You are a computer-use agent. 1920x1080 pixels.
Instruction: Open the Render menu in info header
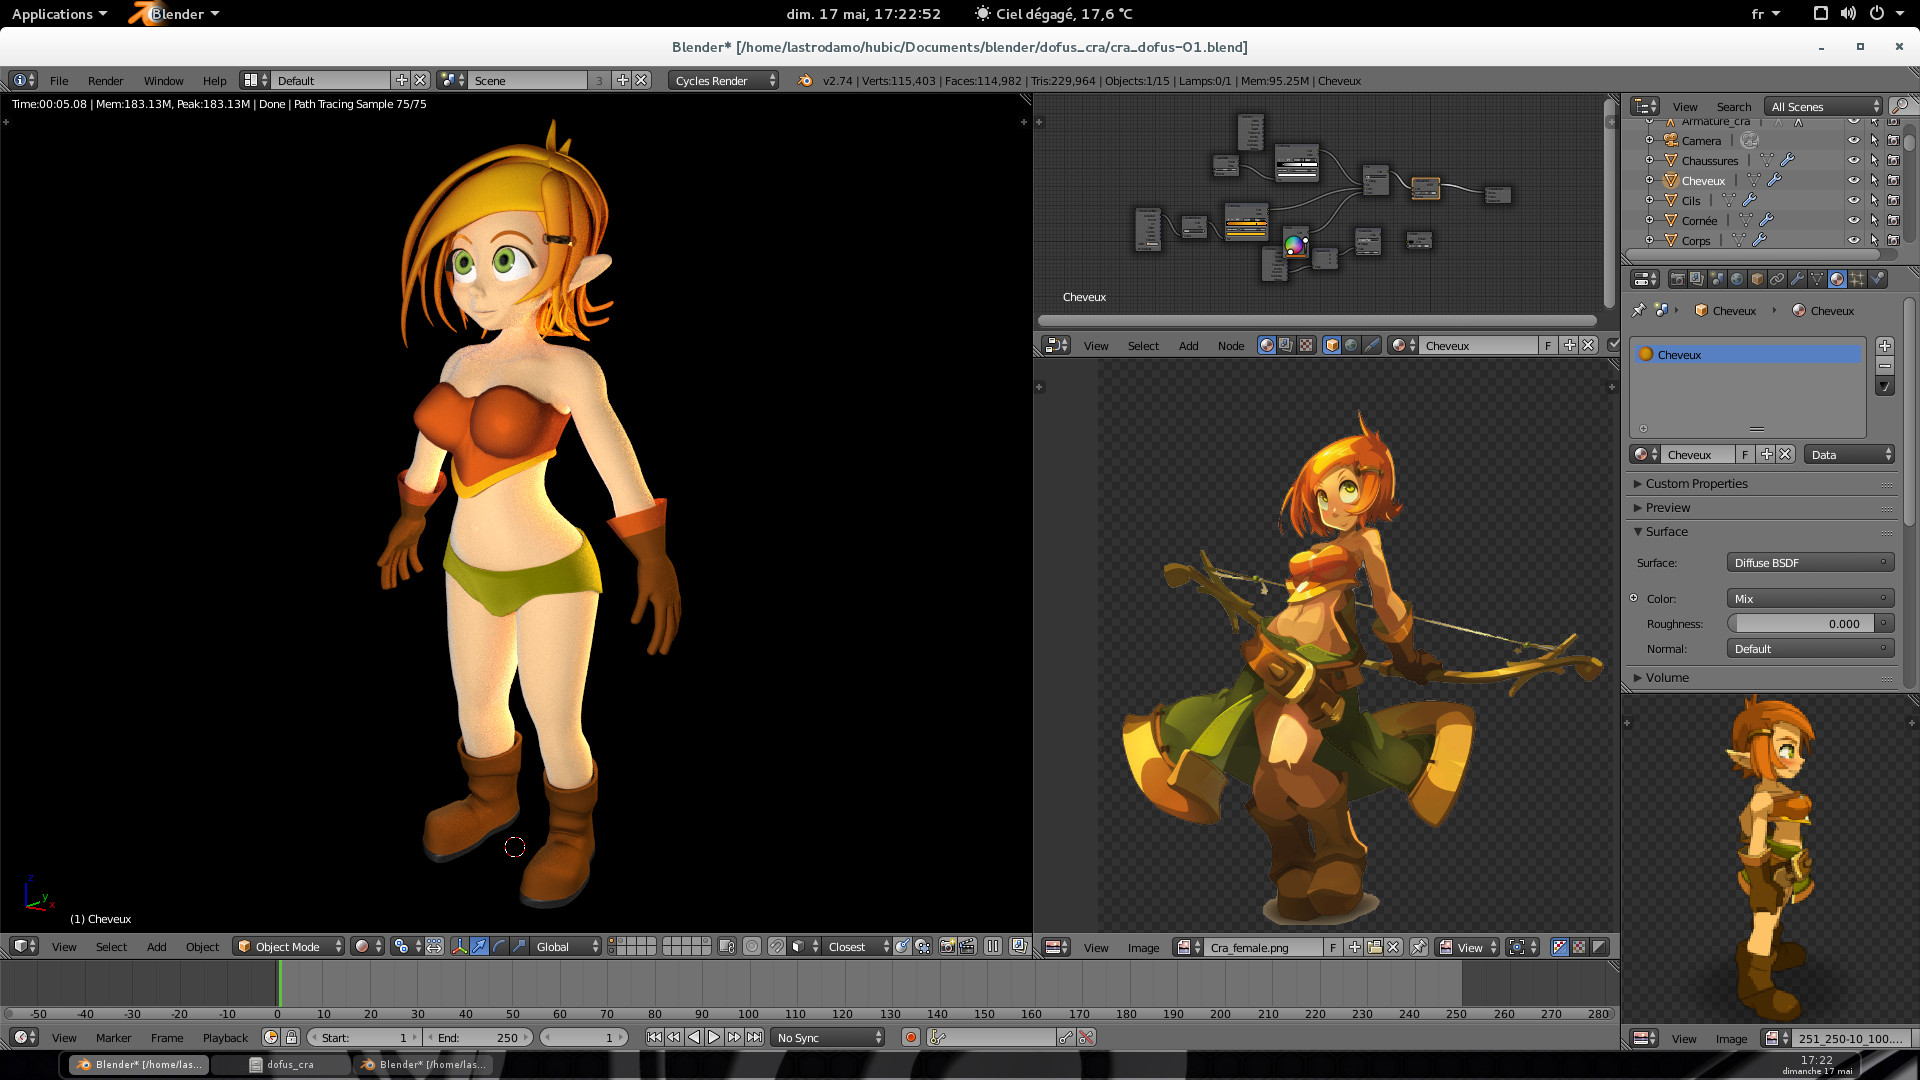[x=105, y=81]
